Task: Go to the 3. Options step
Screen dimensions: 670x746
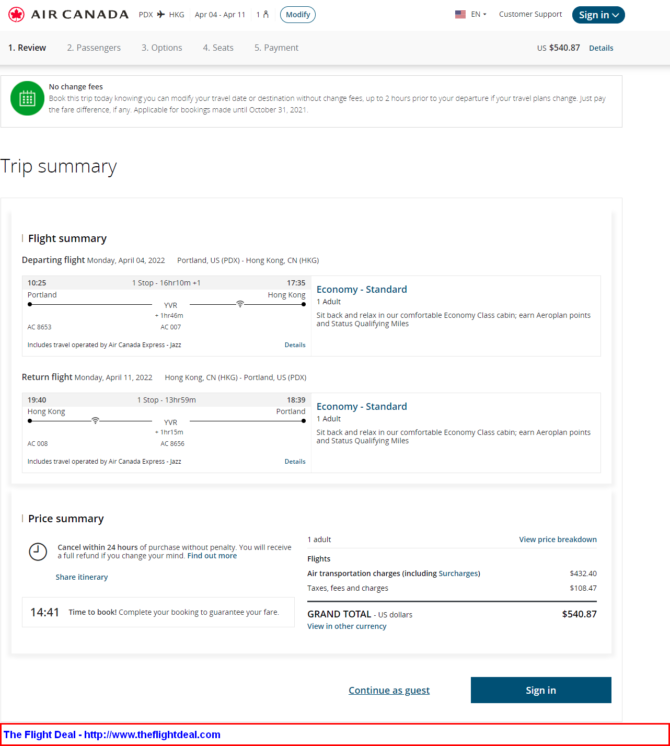Action: [162, 48]
